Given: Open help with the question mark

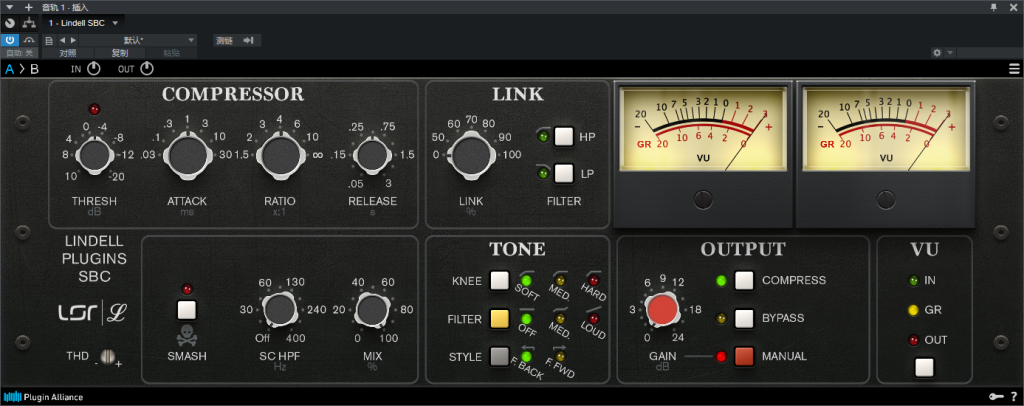Looking at the screenshot, I should pos(1014,396).
